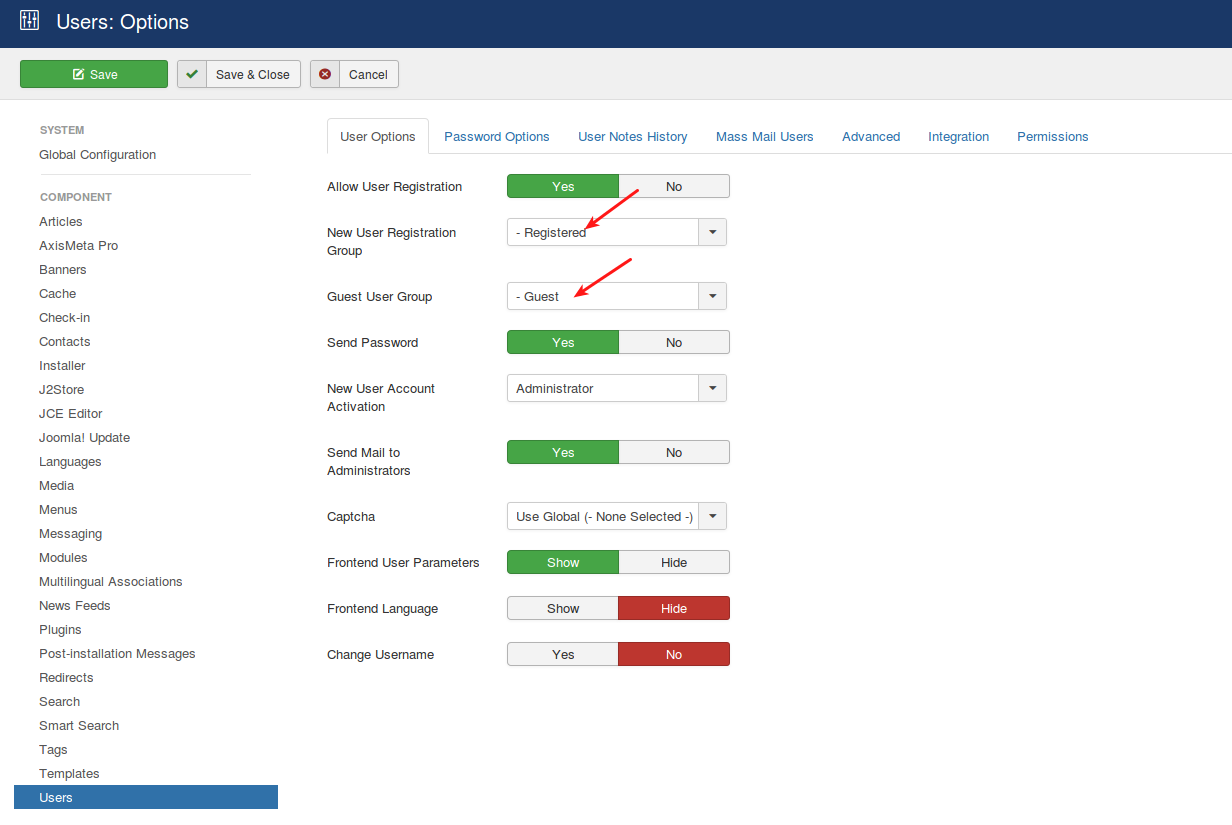Switch to the Password Options tab
This screenshot has width=1232, height=825.
click(x=497, y=136)
